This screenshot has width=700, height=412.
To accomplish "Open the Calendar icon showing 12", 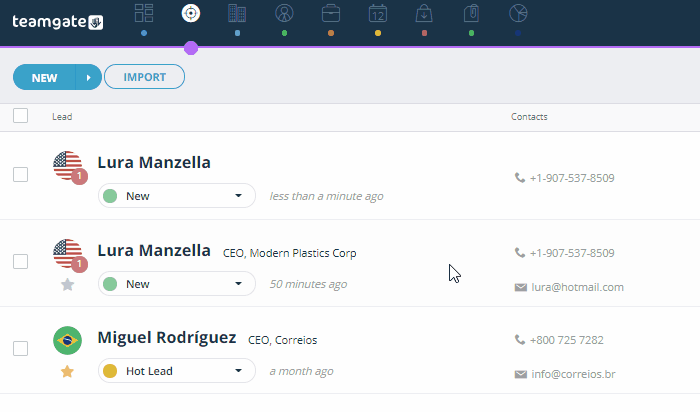I will click(x=378, y=13).
